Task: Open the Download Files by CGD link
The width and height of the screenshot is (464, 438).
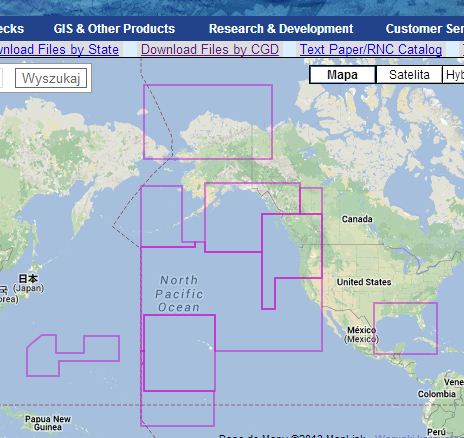Action: coord(210,49)
